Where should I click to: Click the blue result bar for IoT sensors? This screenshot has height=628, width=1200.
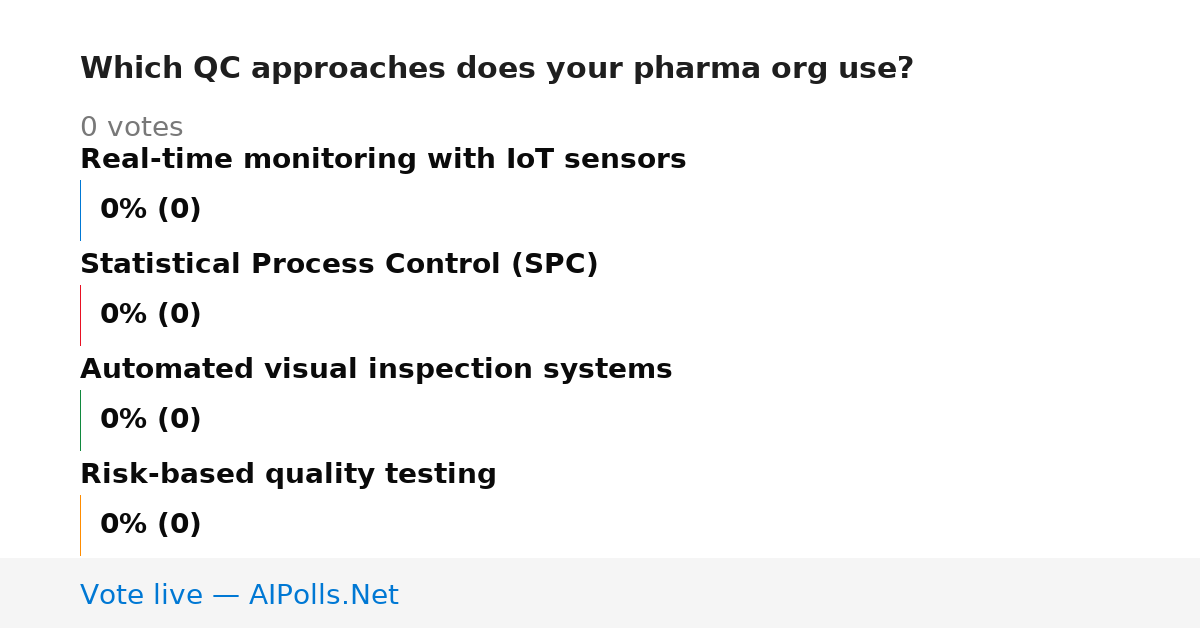pyautogui.click(x=80, y=210)
